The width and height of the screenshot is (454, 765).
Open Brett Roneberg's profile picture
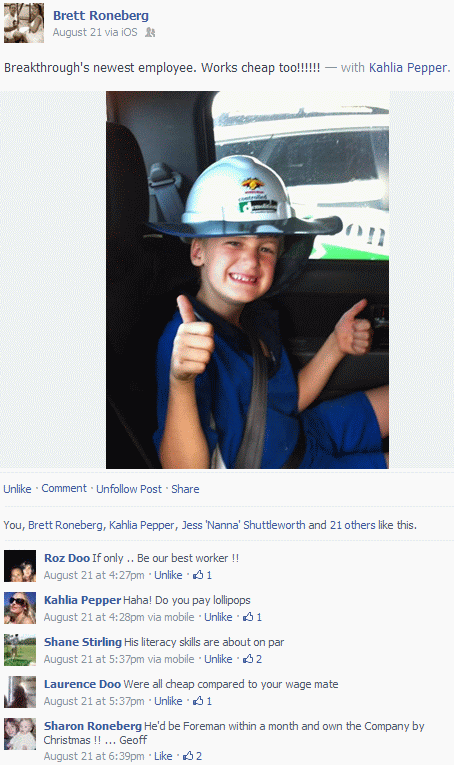pyautogui.click(x=24, y=23)
